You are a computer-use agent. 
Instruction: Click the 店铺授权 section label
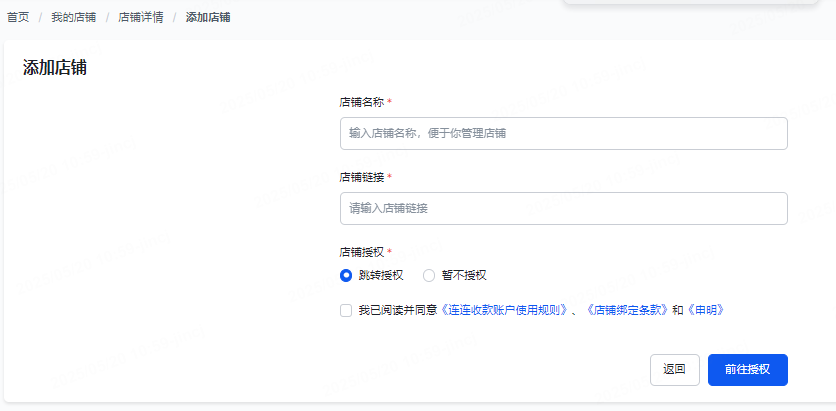pyautogui.click(x=361, y=252)
